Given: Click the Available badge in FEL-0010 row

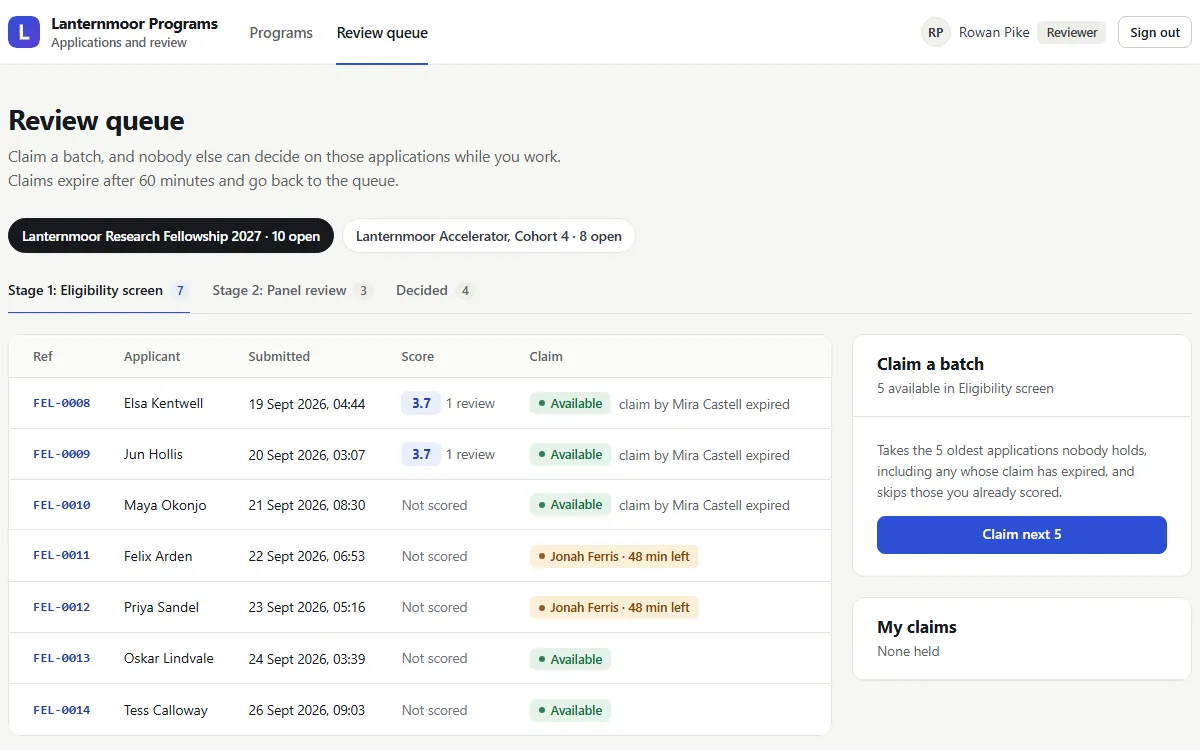Looking at the screenshot, I should 570,505.
